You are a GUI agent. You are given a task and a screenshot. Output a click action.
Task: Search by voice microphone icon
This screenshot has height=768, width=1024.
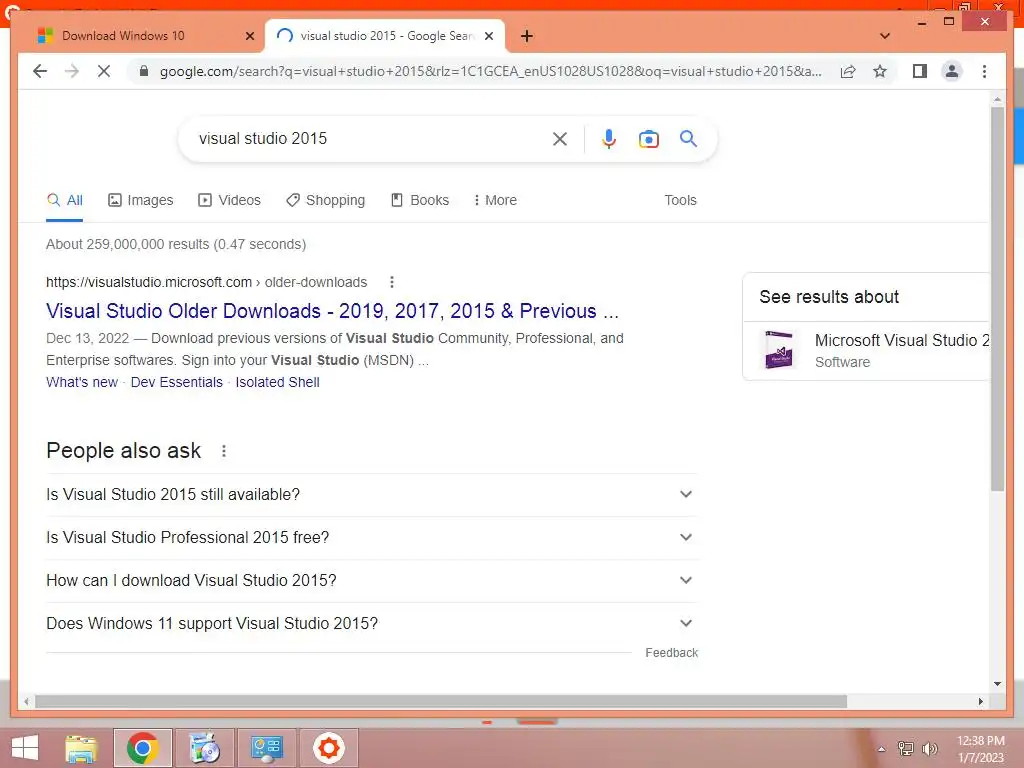pos(609,138)
